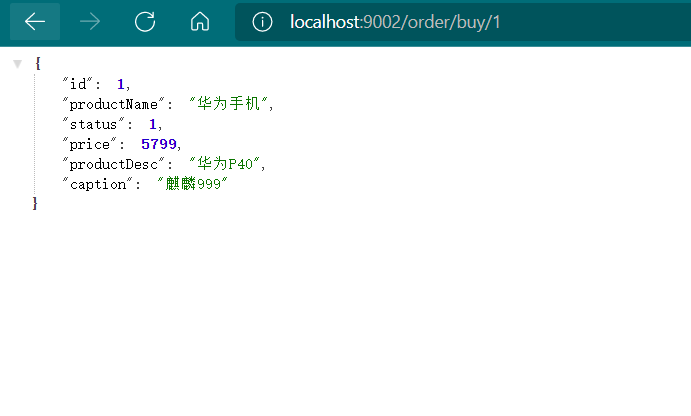This screenshot has width=691, height=416.
Task: Select the productDesc value 华为P40
Action: click(x=224, y=164)
